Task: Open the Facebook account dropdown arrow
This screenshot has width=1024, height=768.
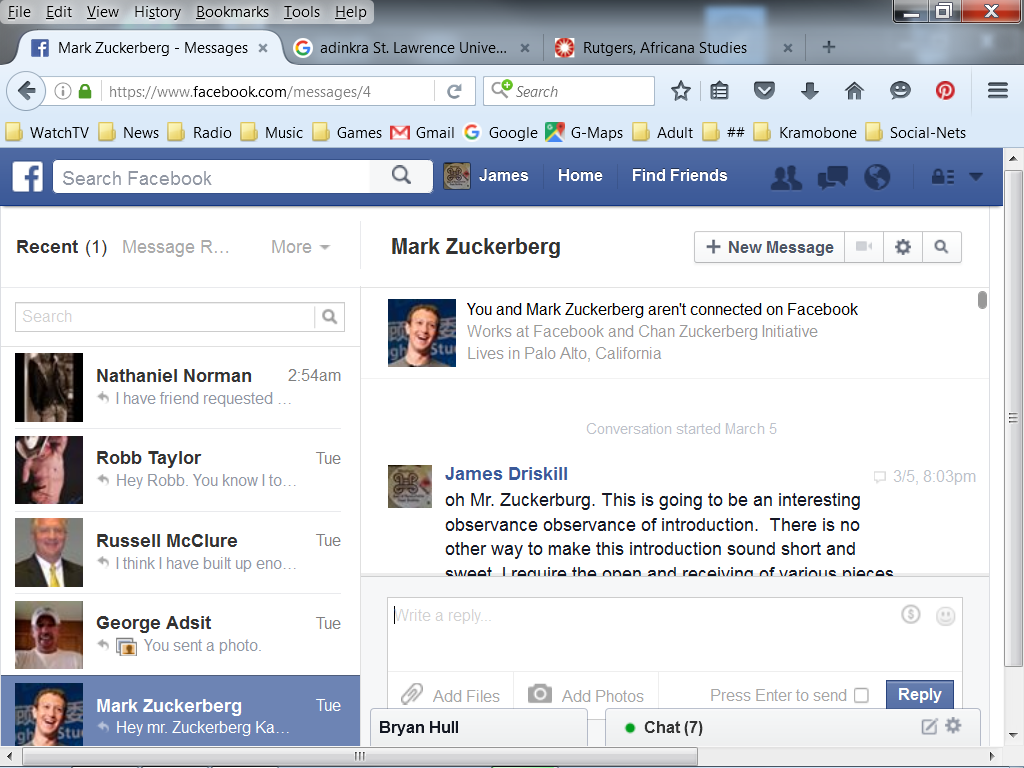Action: [976, 176]
